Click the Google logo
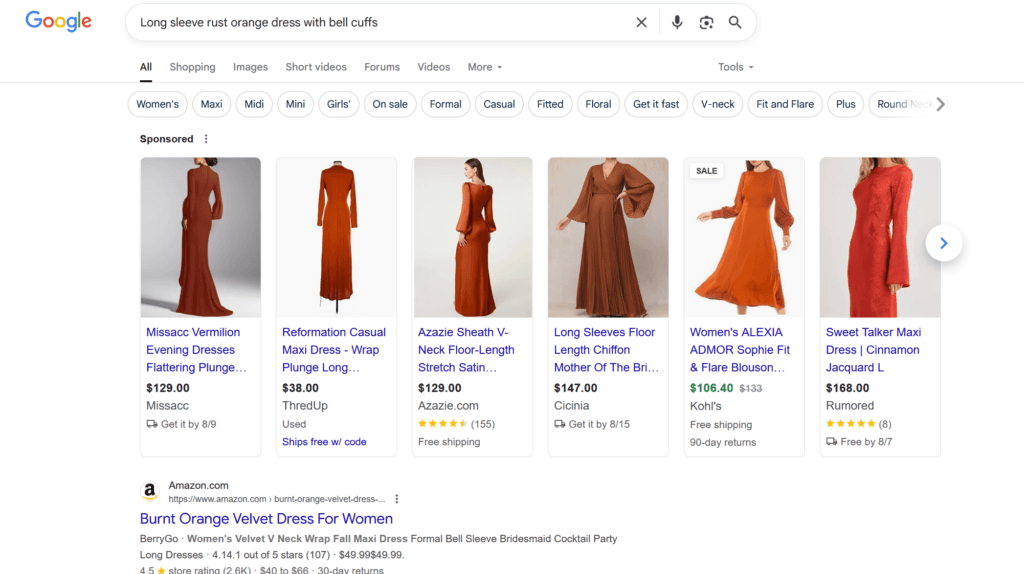Viewport: 1024px width, 574px height. pyautogui.click(x=59, y=21)
